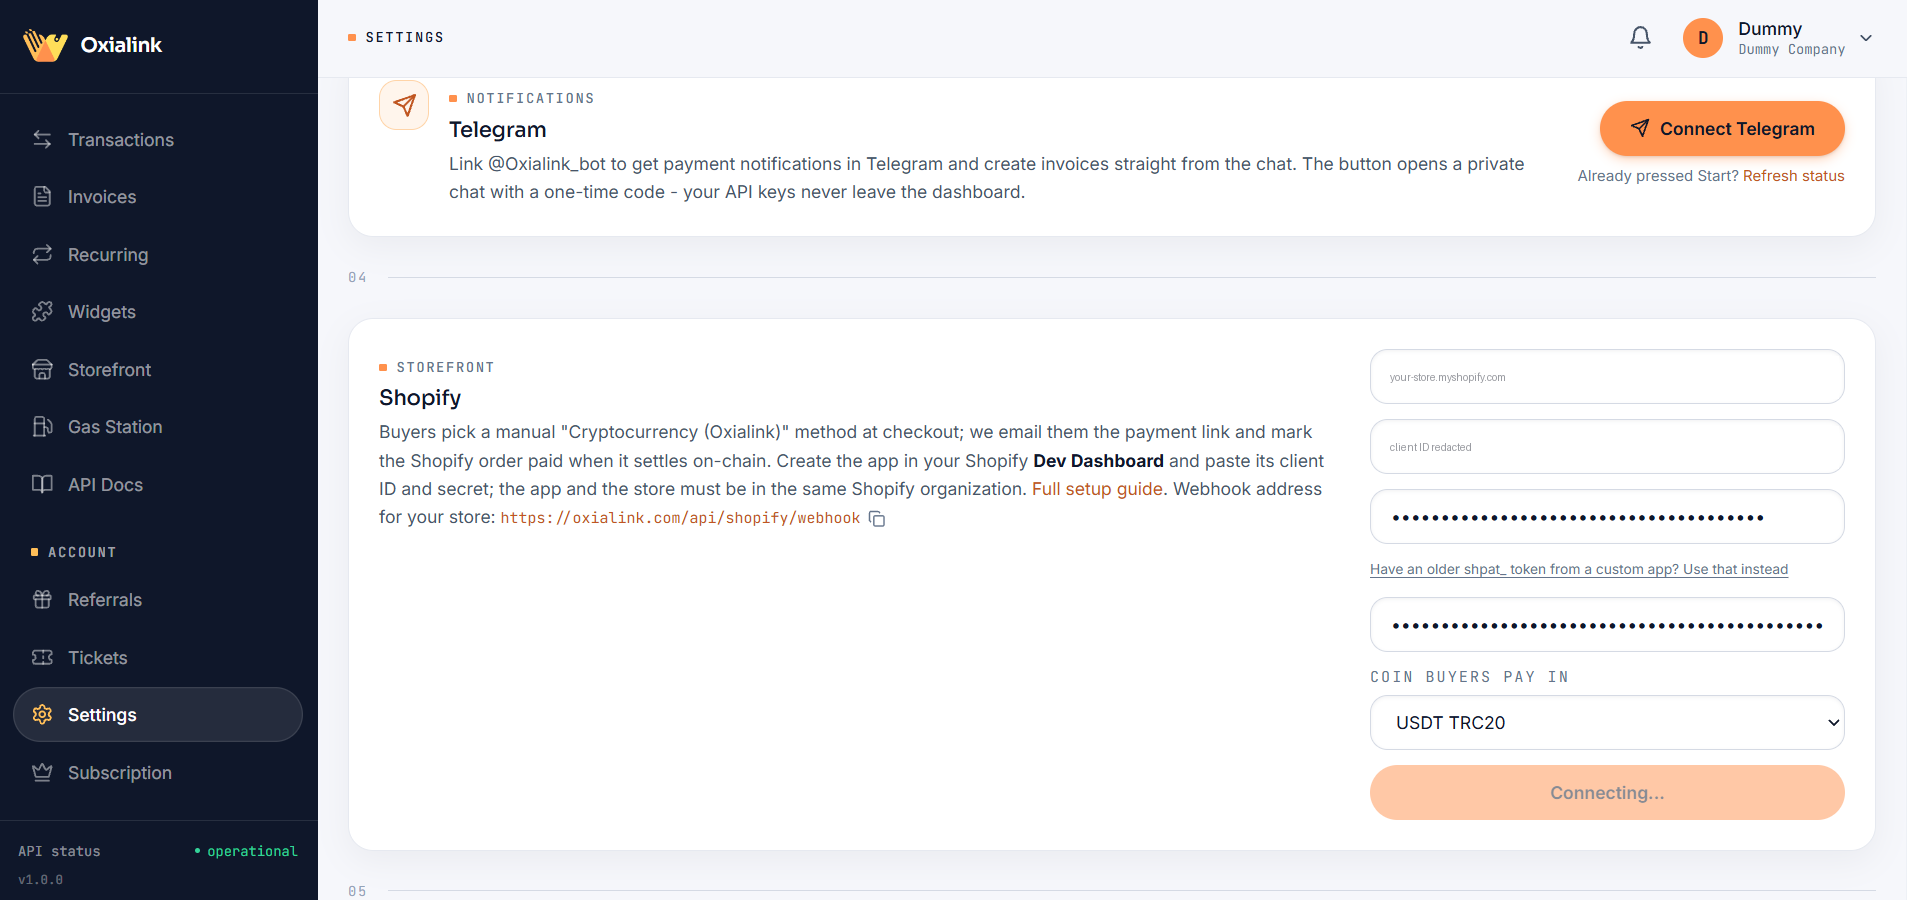The image size is (1907, 900).
Task: Click the Refresh status link
Action: 1793,176
